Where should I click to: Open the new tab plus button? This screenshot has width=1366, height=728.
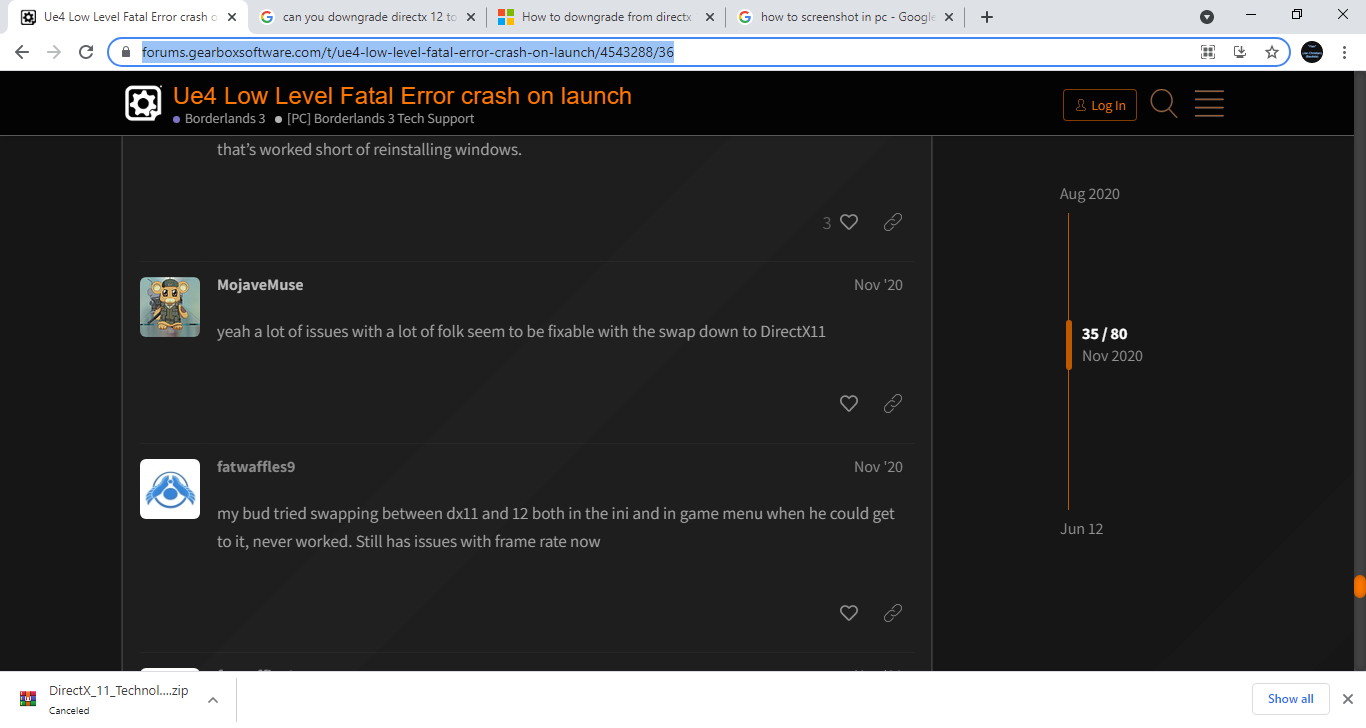[x=987, y=17]
